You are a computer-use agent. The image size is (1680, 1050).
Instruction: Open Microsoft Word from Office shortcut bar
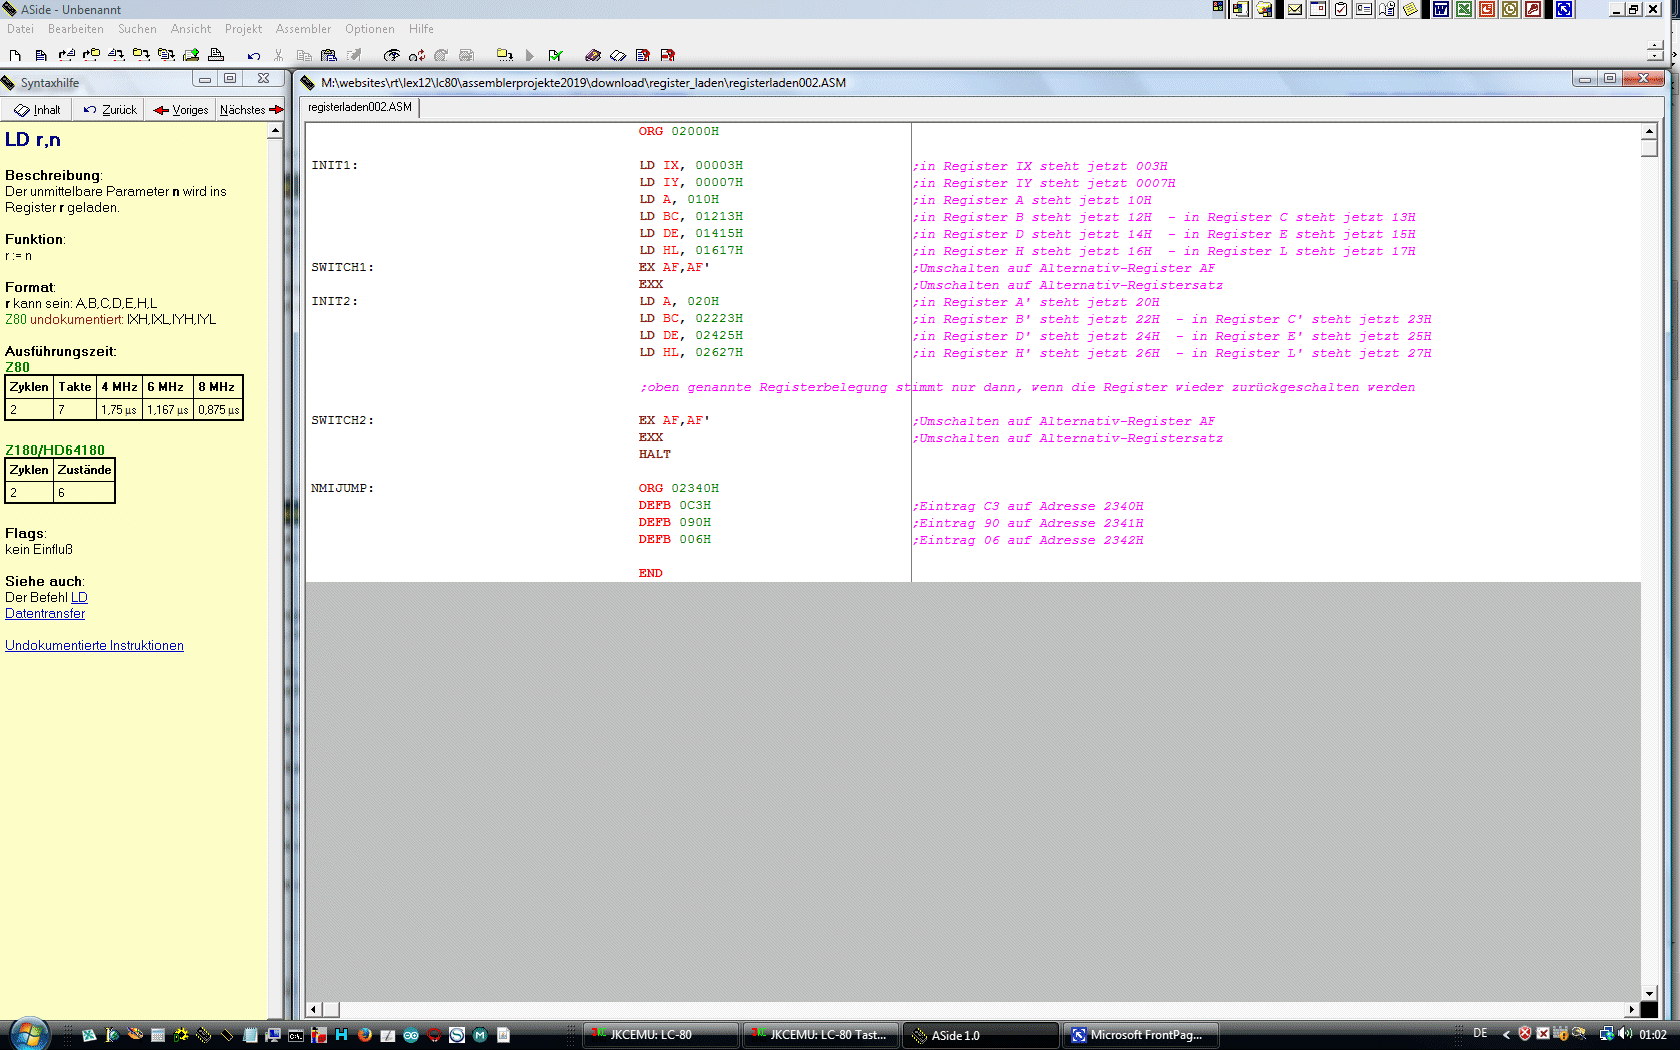pos(1441,9)
